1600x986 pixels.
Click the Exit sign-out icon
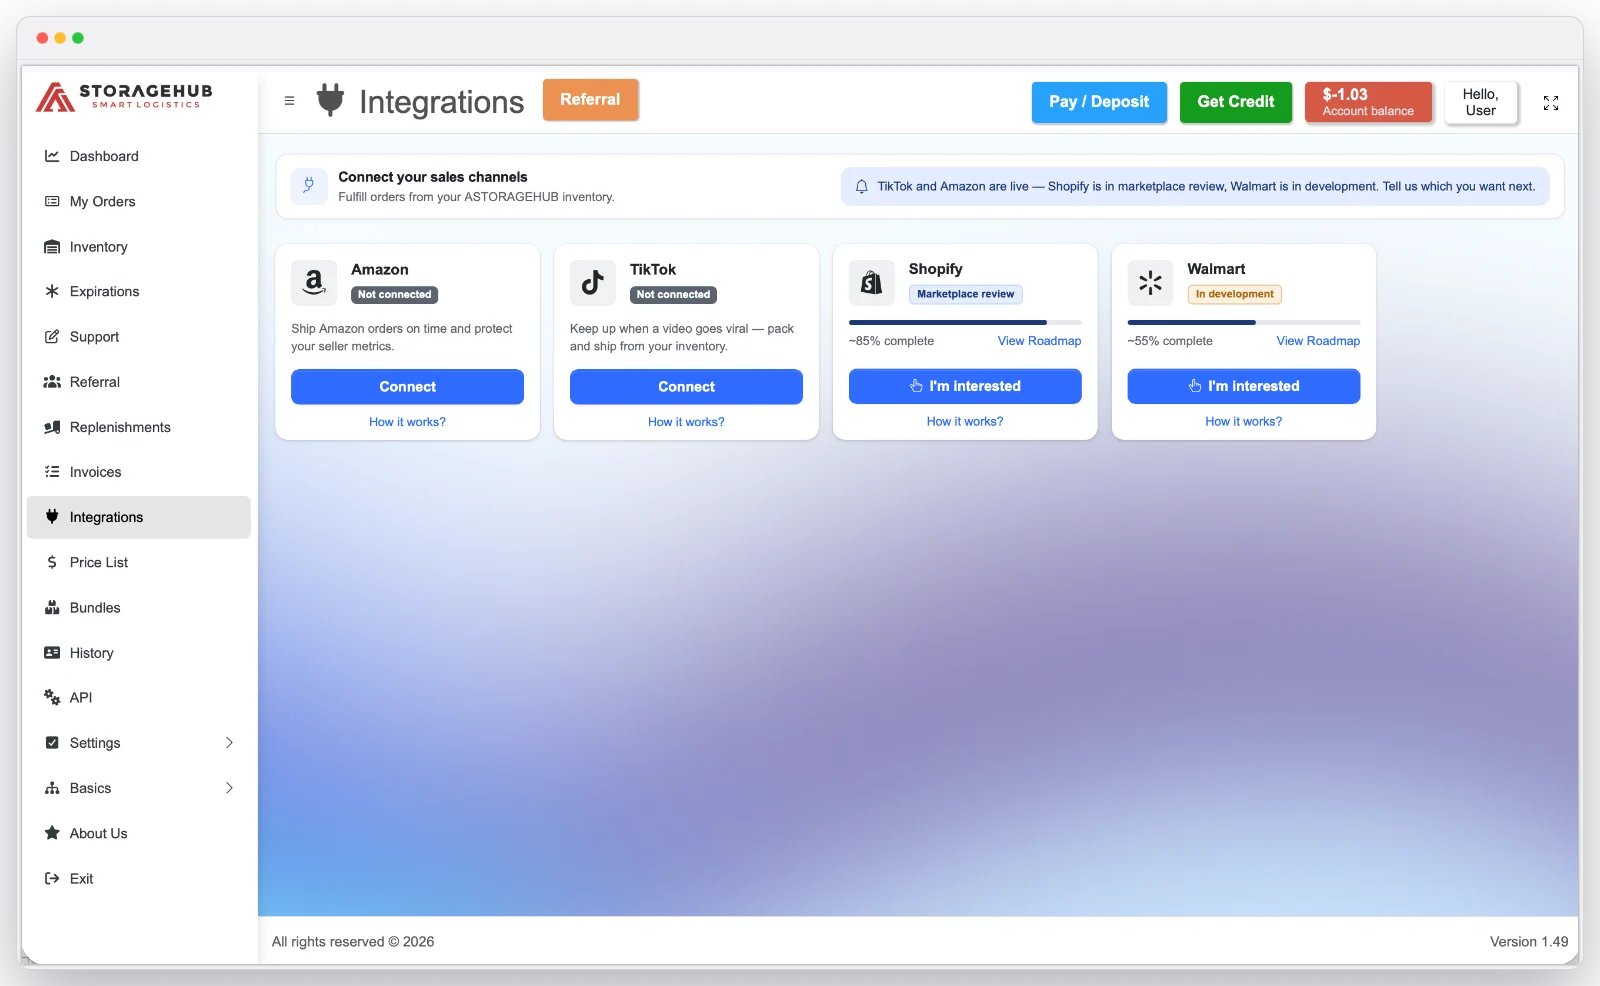[x=52, y=879]
